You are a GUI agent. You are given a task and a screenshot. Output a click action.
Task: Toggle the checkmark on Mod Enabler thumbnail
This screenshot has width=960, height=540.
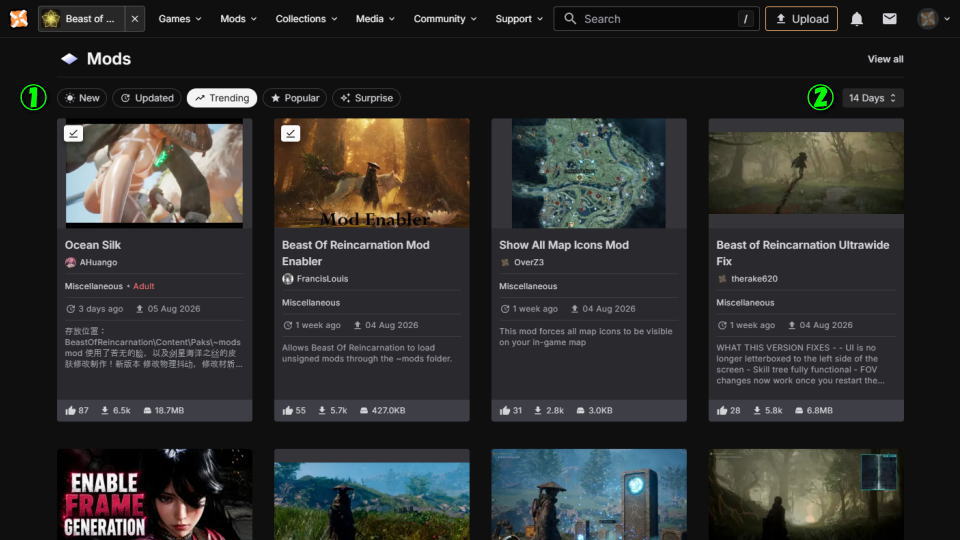(x=291, y=133)
